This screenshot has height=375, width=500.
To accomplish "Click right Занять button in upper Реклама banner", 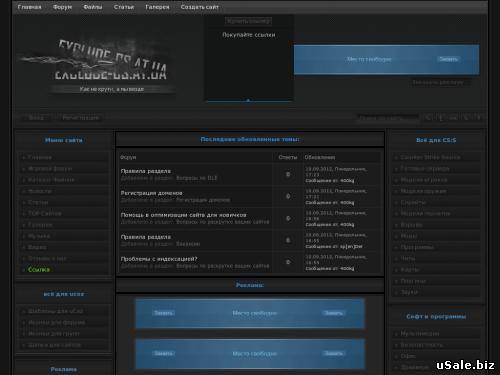I will click(x=333, y=313).
